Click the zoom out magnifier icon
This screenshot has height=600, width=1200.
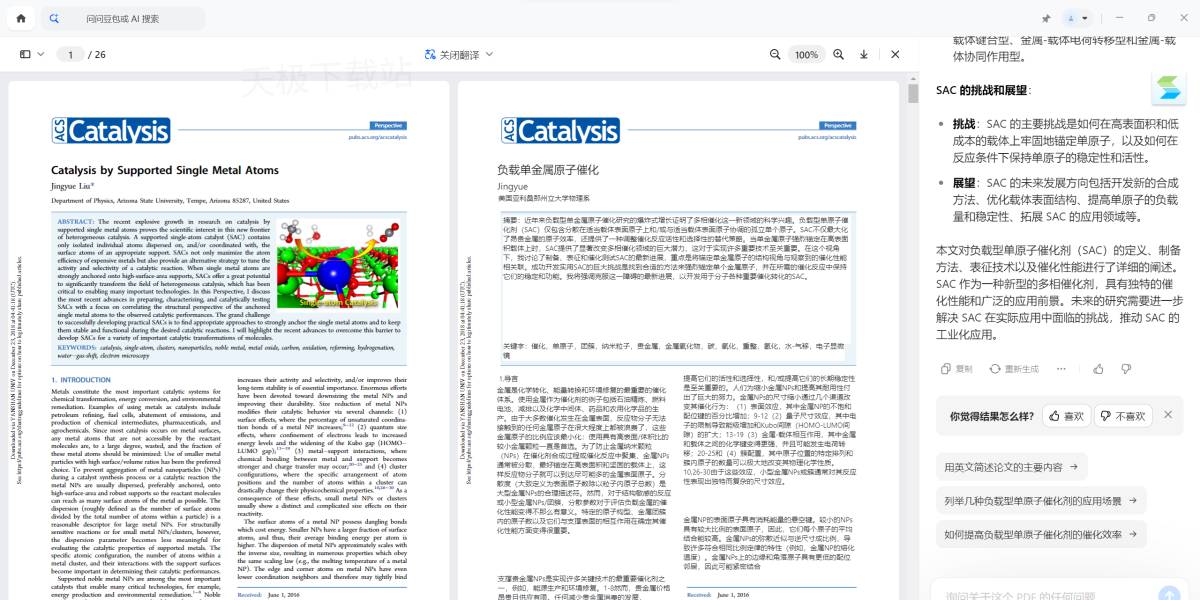pos(775,54)
